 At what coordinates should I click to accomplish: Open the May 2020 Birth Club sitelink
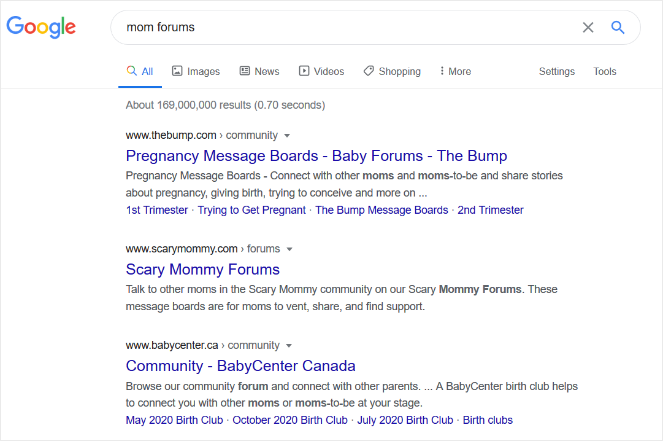point(174,420)
